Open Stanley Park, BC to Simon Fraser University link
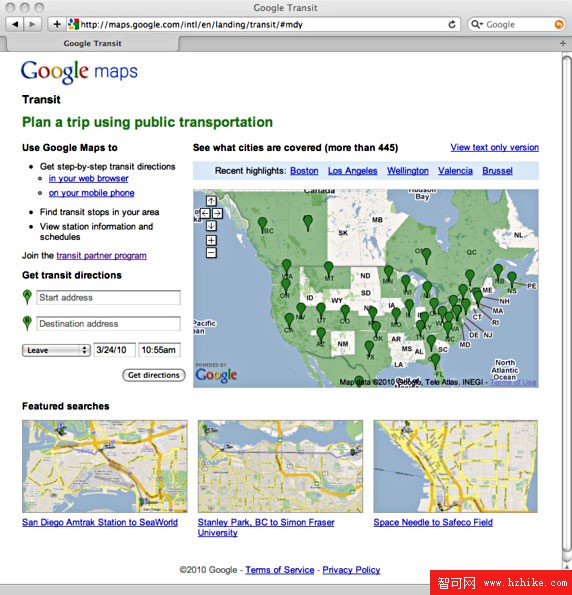Screen dimensions: 572x595 266,527
